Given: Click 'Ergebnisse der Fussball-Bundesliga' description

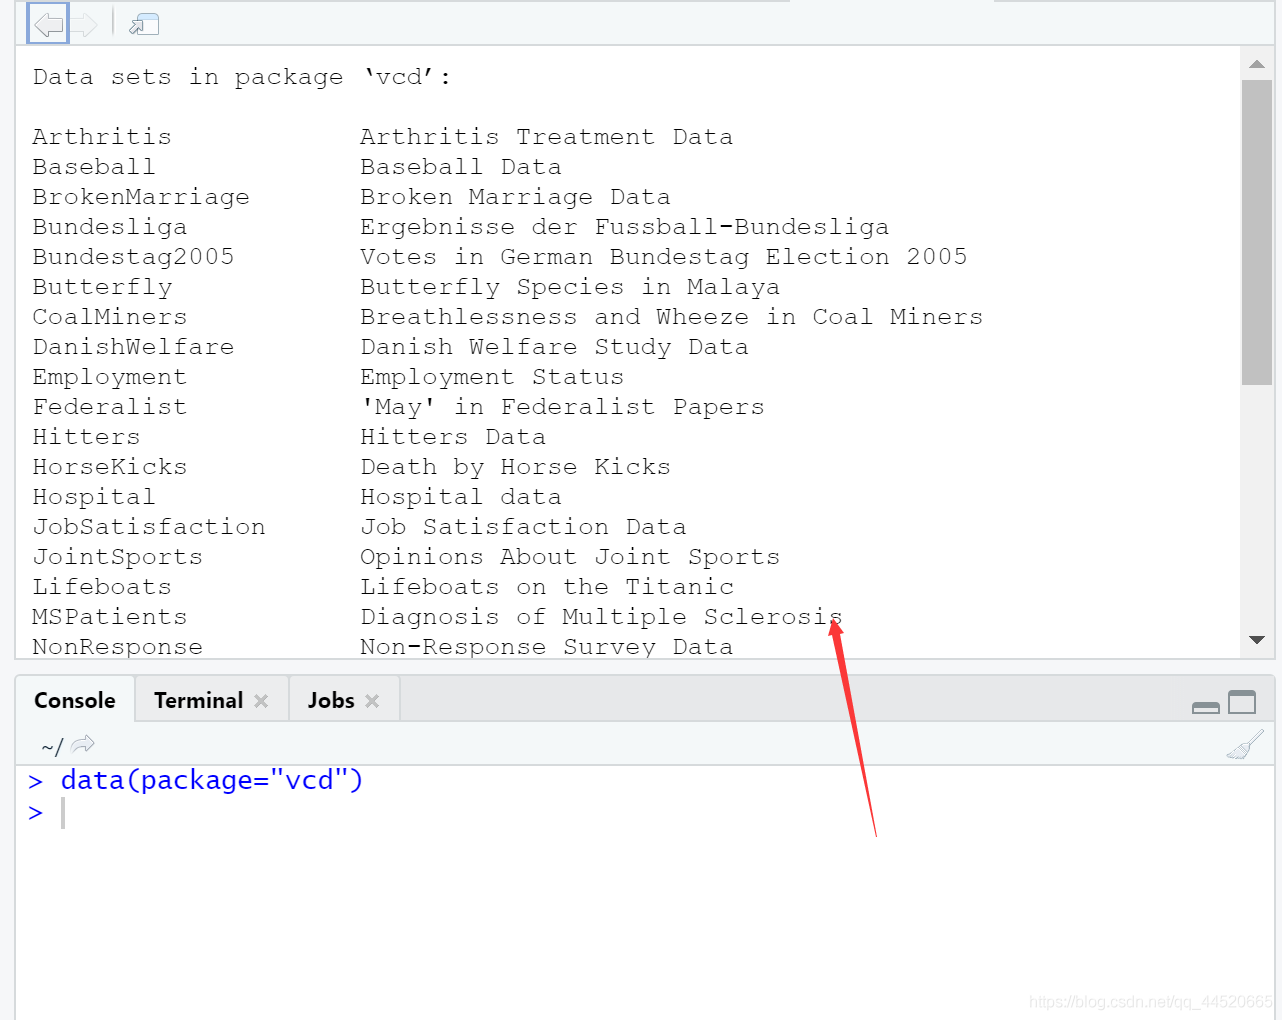Looking at the screenshot, I should coord(625,227).
